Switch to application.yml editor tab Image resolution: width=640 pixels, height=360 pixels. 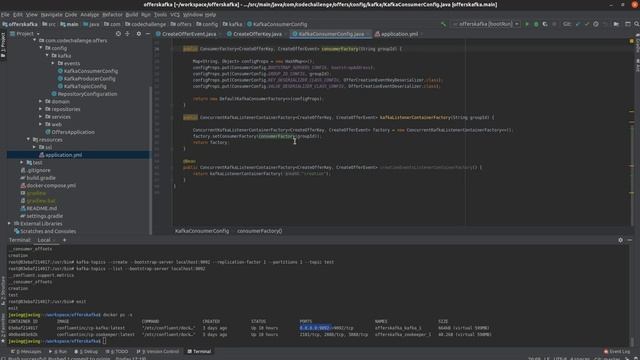(397, 34)
